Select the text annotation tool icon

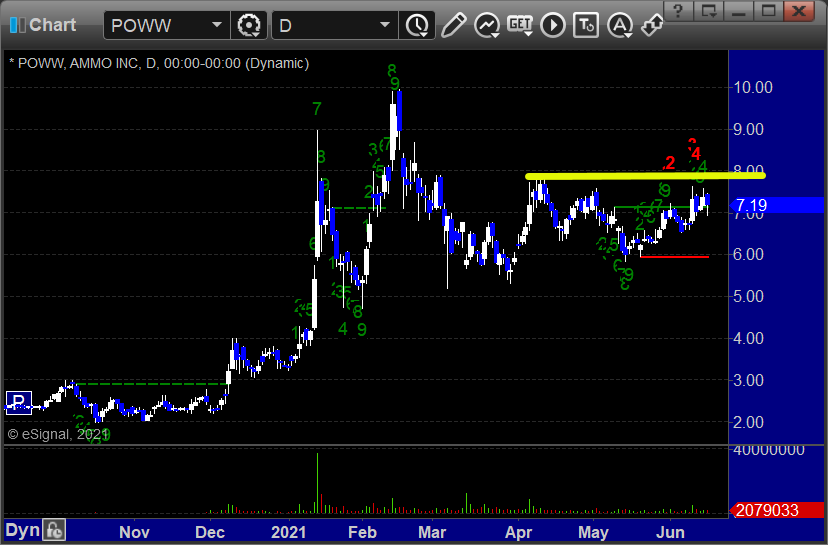coord(586,25)
